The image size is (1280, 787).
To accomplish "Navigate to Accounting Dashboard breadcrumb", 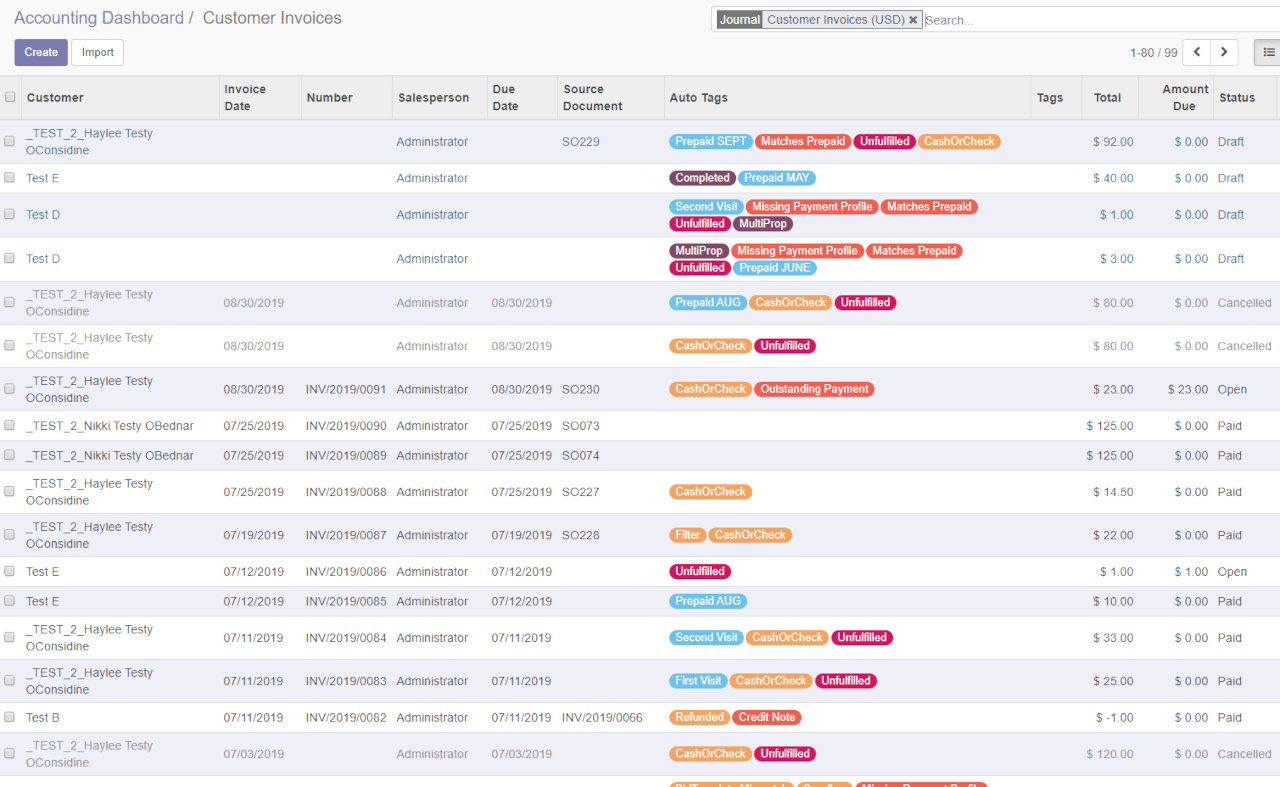I will tap(99, 18).
